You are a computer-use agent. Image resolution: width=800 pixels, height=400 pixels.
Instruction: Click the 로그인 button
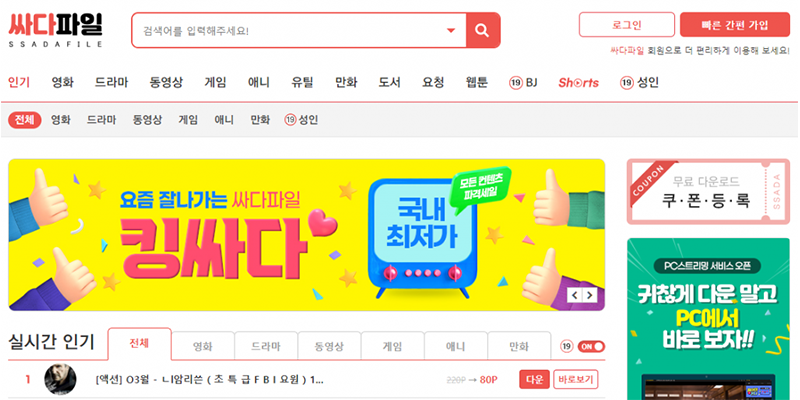click(627, 24)
